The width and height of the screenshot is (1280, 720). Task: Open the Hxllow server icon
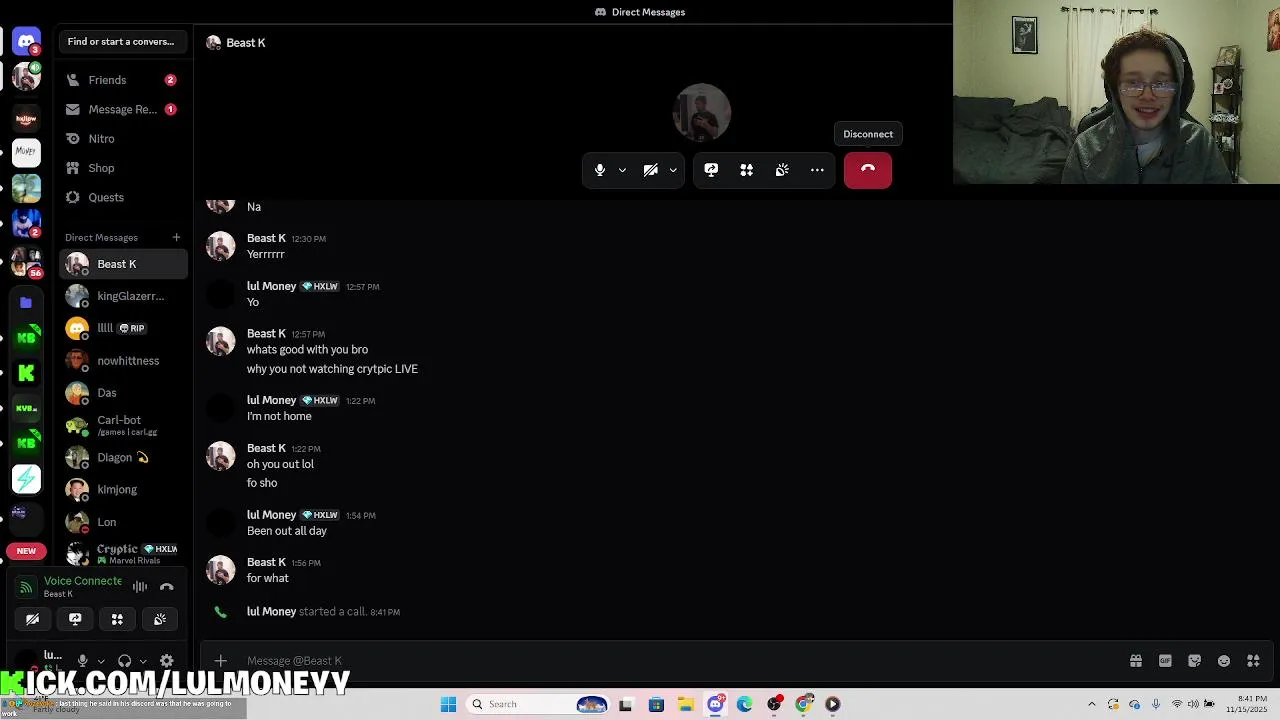26,118
